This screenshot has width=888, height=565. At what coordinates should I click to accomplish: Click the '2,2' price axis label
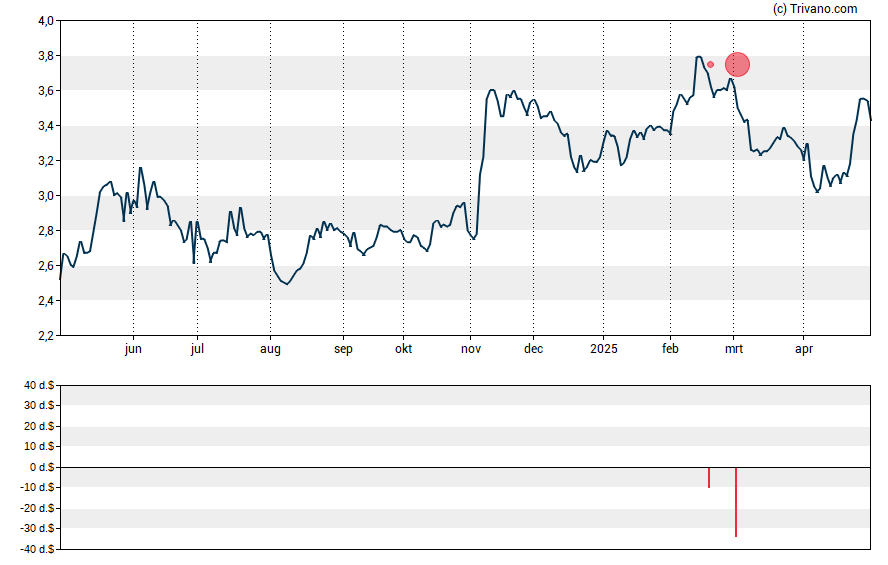pos(46,336)
